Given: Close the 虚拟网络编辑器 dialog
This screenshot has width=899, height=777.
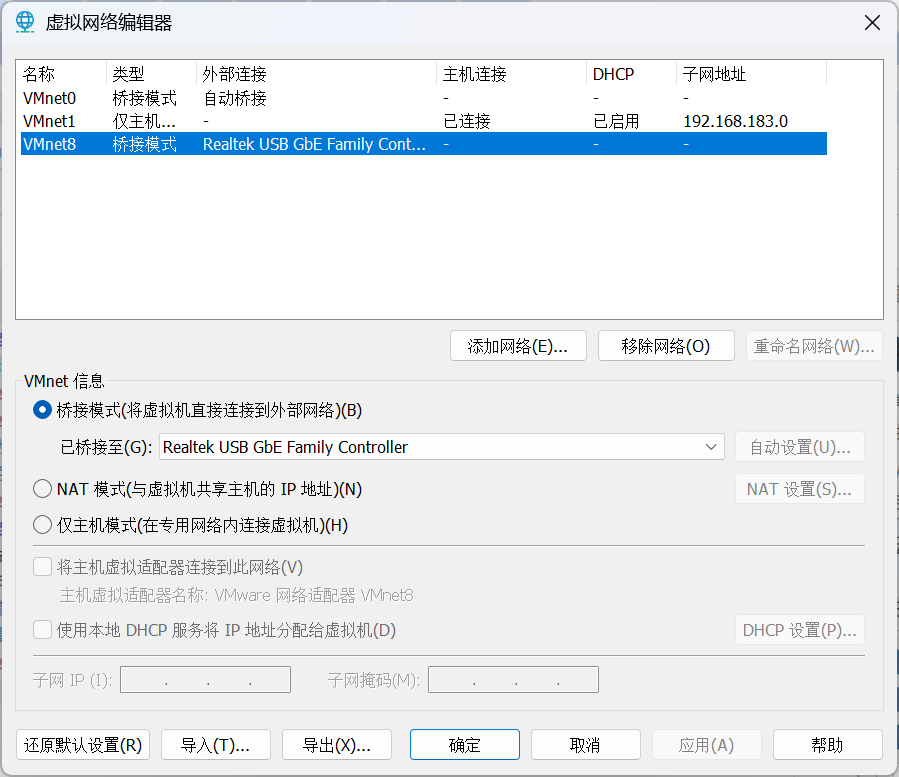Looking at the screenshot, I should pos(872,23).
